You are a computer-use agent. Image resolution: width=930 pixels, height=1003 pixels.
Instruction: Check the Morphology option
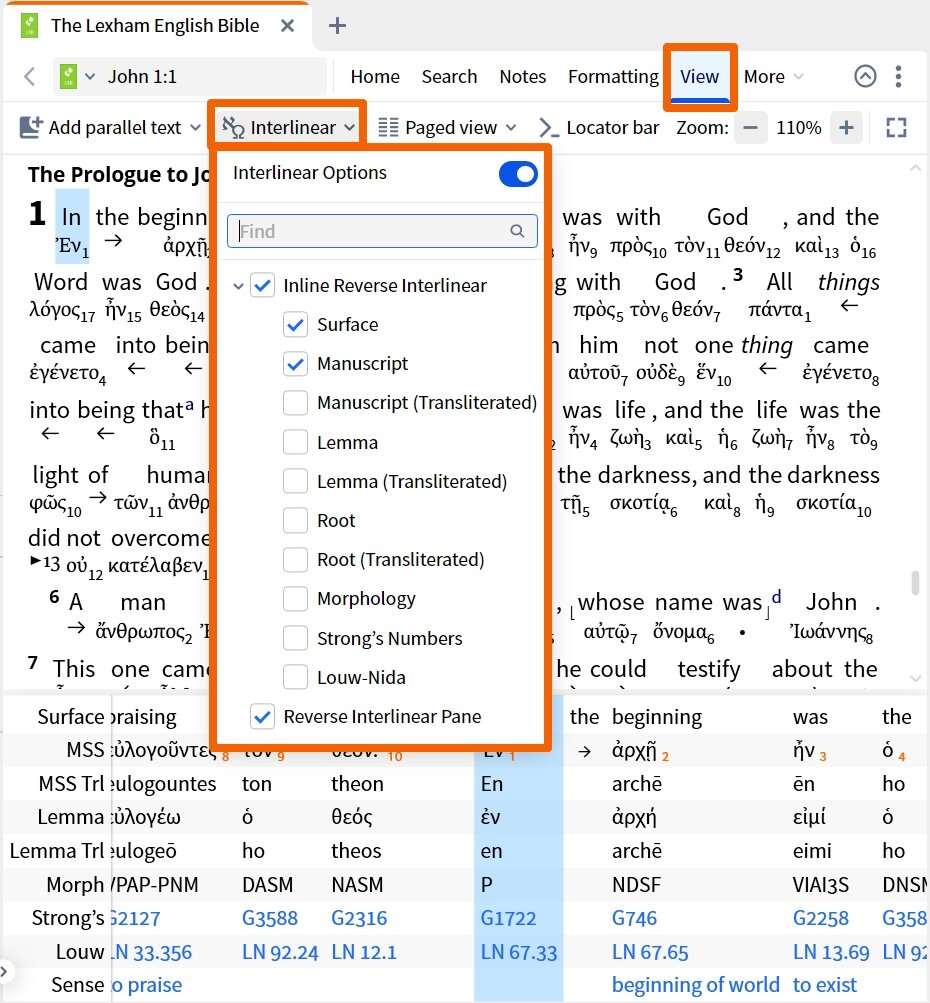click(296, 599)
